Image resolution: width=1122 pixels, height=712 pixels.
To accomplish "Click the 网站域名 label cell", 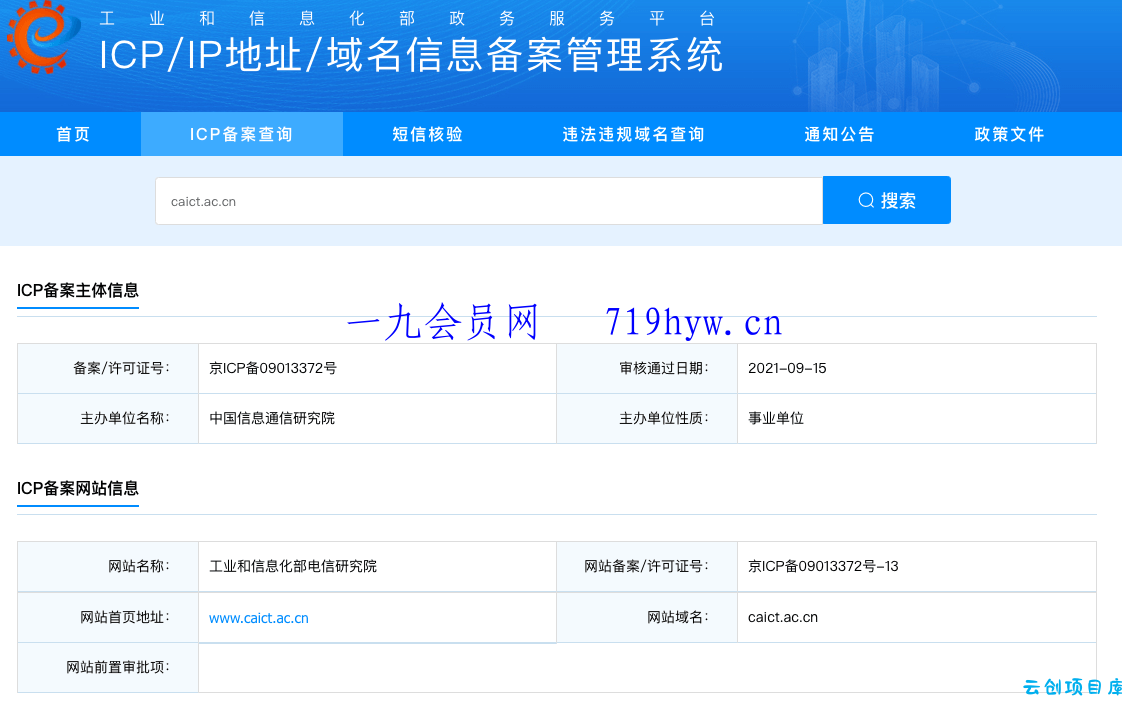I will point(647,618).
